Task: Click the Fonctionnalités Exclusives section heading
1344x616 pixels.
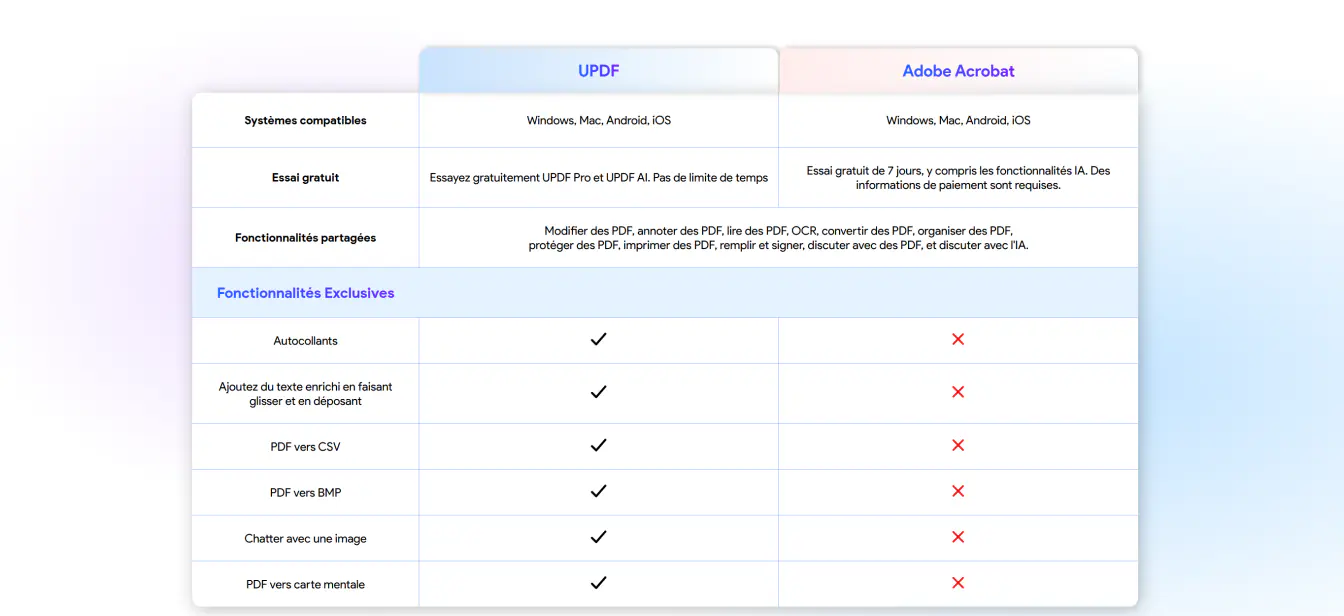Action: pyautogui.click(x=306, y=293)
